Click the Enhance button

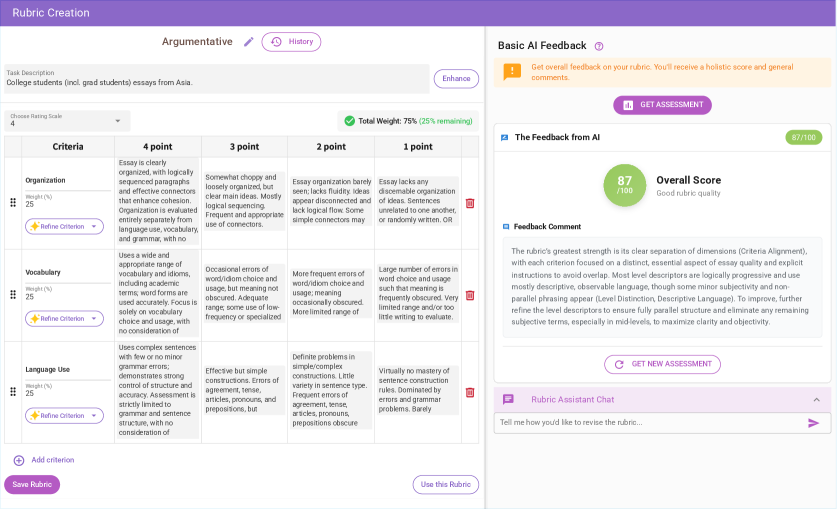point(456,79)
